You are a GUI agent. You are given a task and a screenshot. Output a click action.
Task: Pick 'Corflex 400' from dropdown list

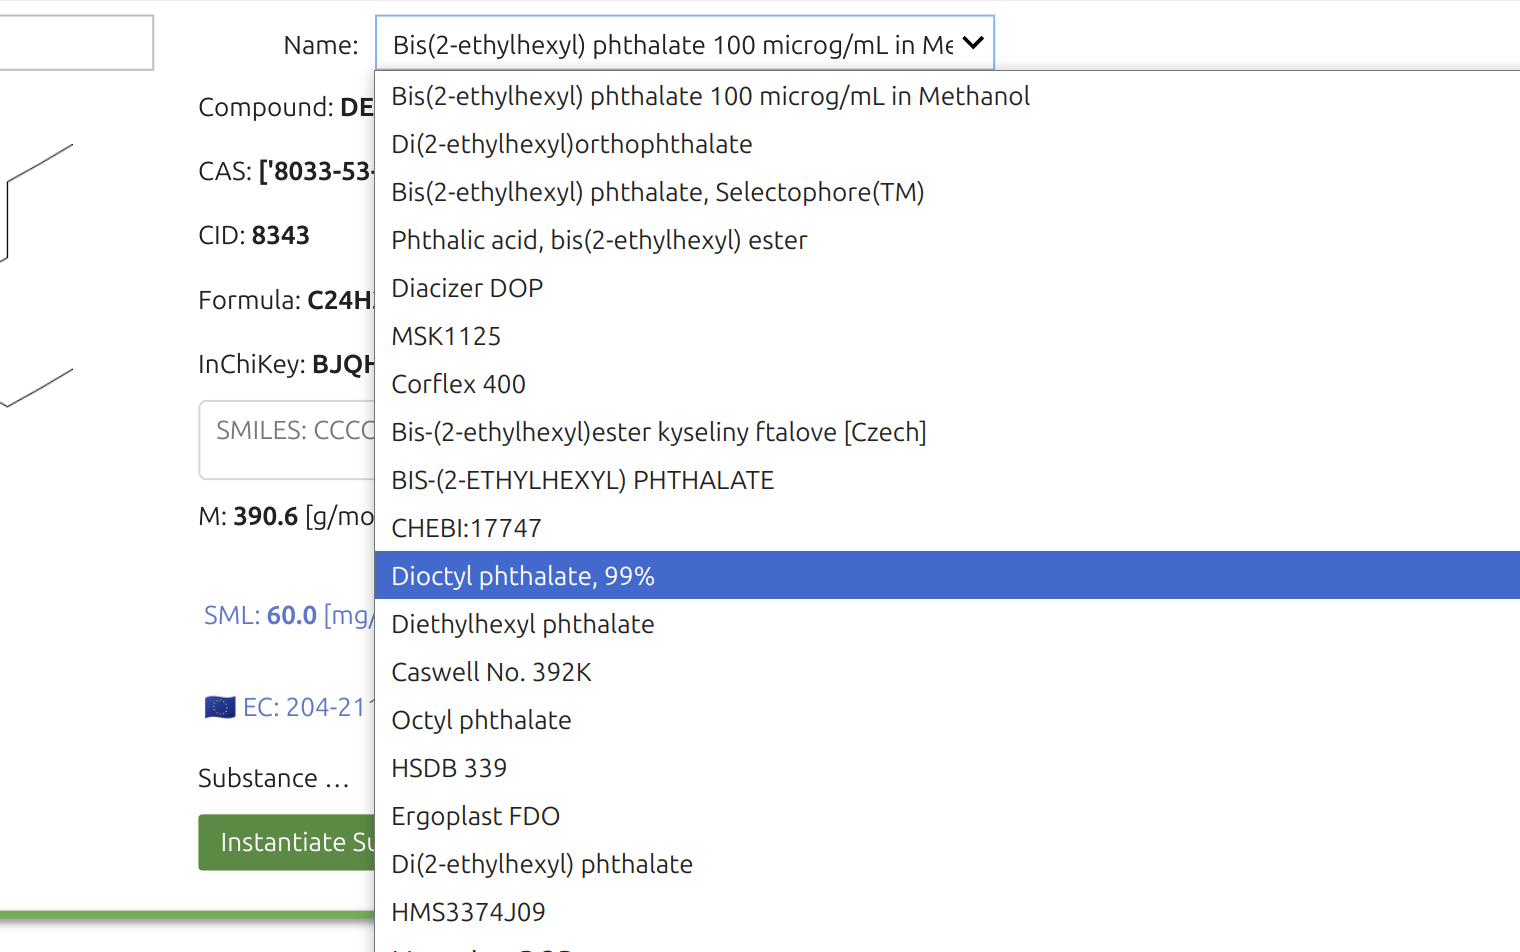coord(947,384)
